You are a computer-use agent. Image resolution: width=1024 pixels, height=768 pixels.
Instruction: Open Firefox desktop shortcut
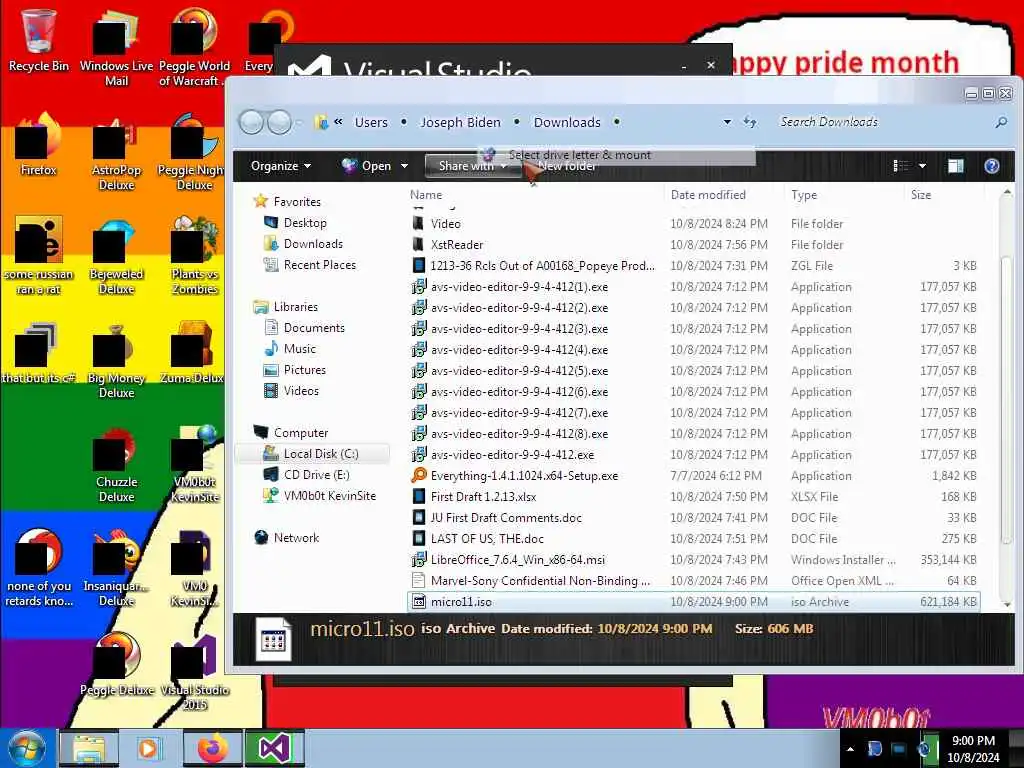click(x=39, y=145)
